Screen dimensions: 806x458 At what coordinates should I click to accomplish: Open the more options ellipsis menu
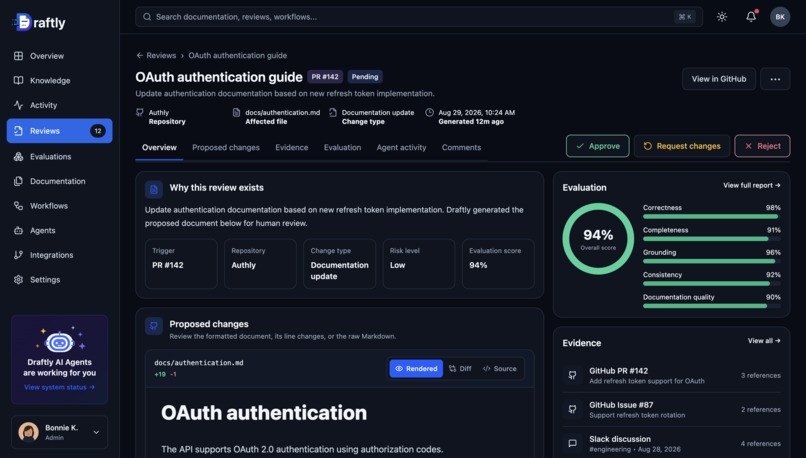click(775, 79)
